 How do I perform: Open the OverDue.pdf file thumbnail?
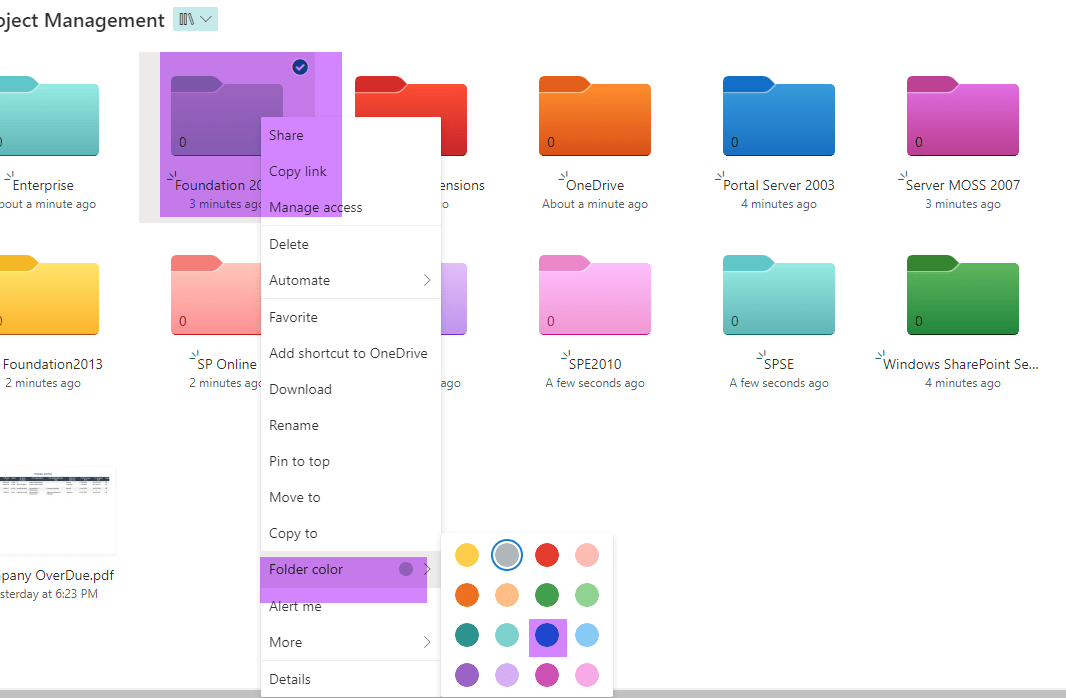[57, 510]
